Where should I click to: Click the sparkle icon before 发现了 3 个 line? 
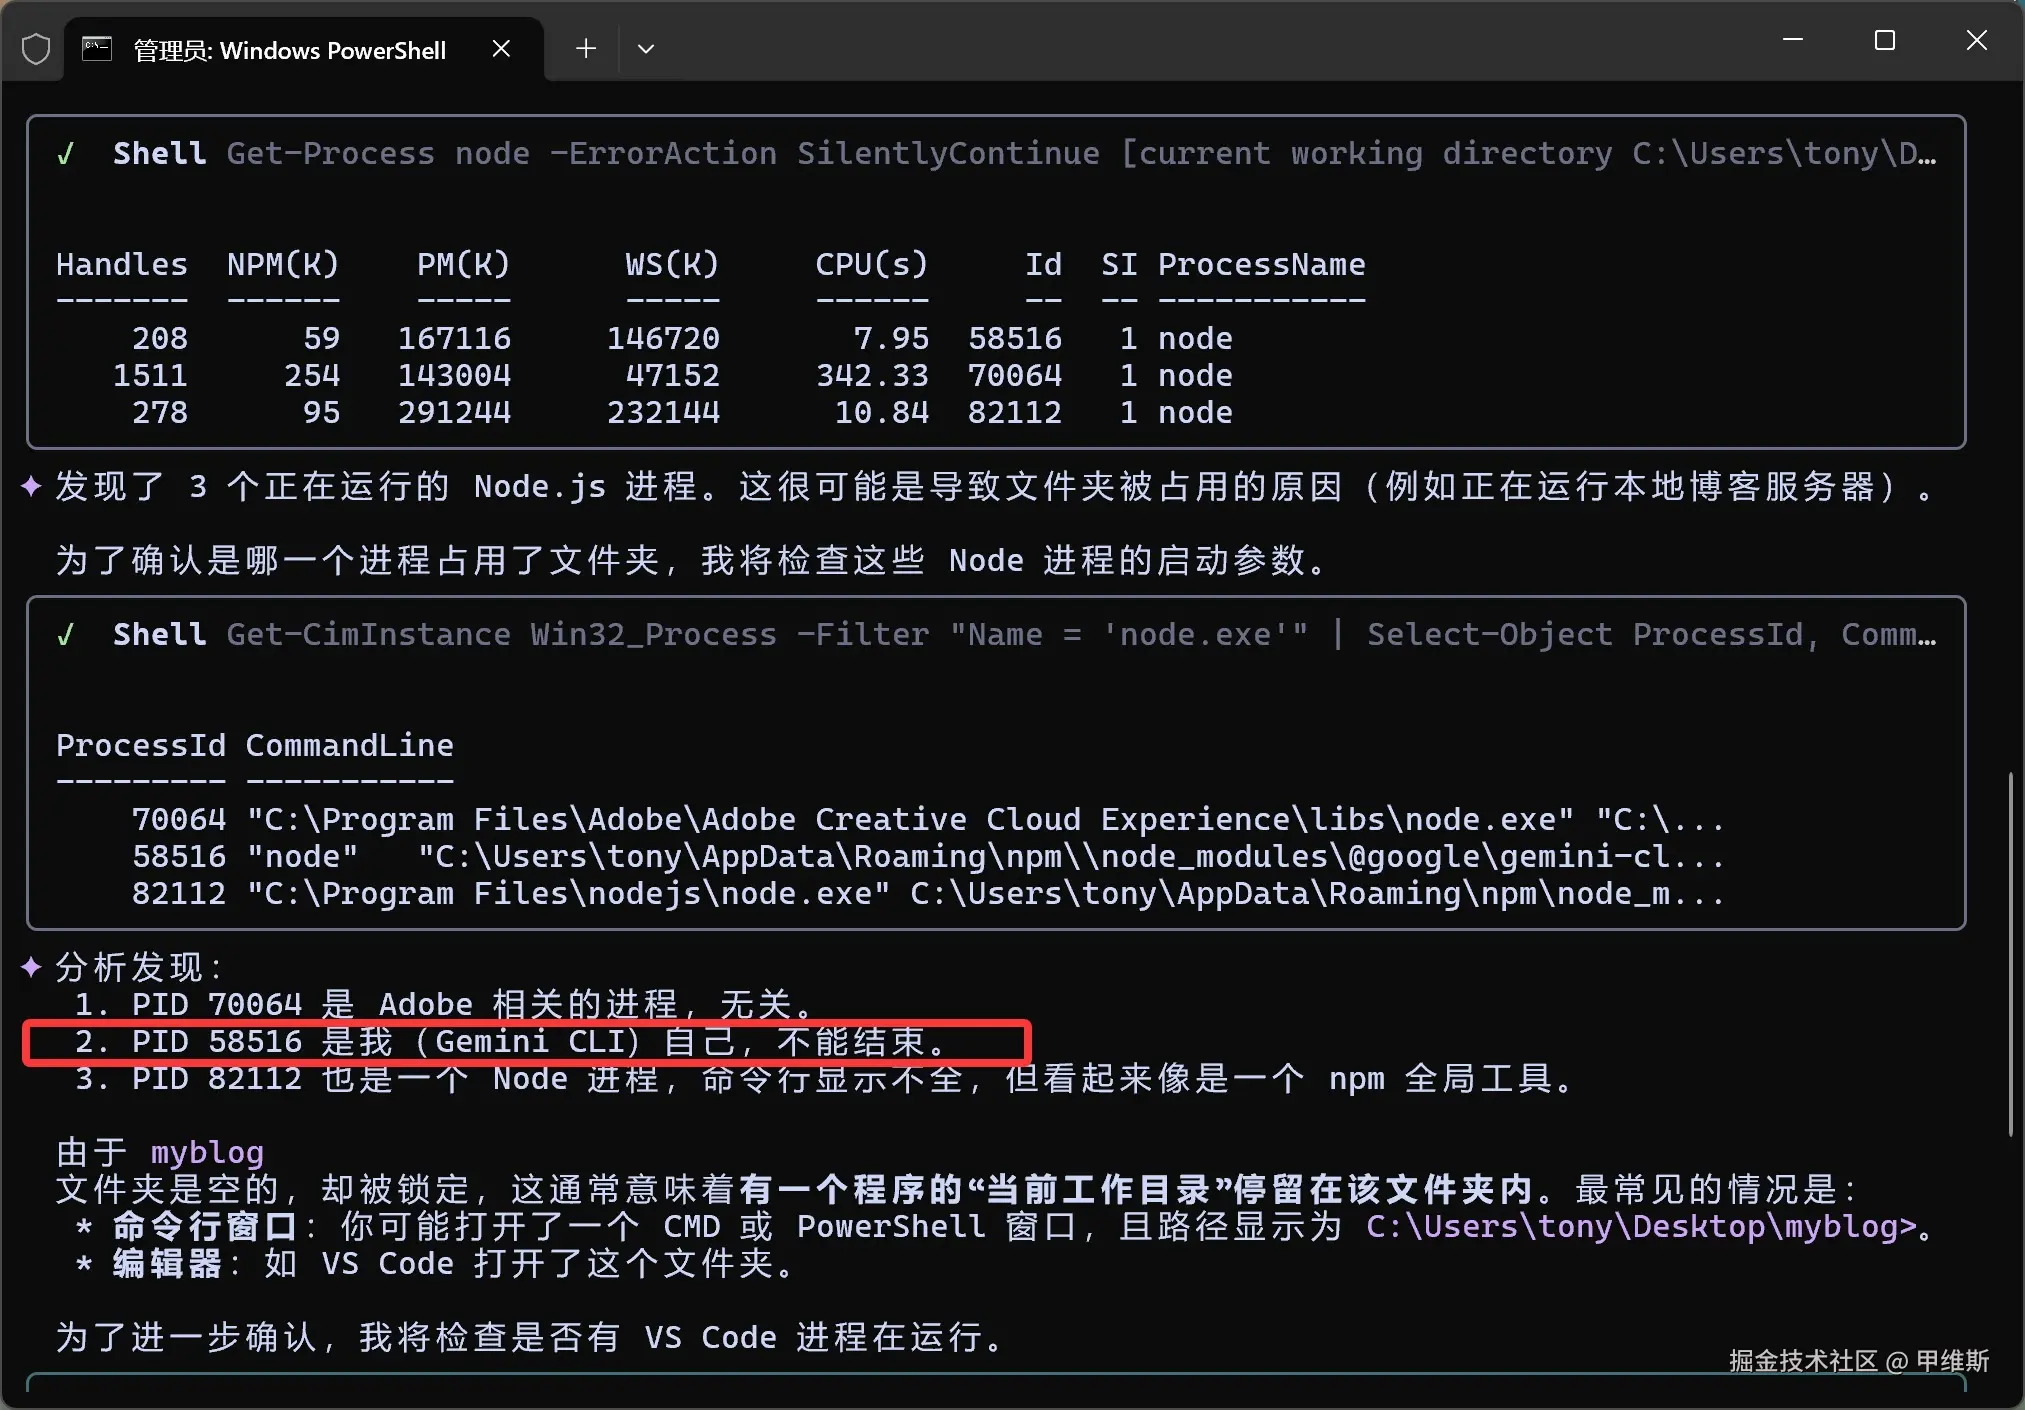tap(32, 487)
